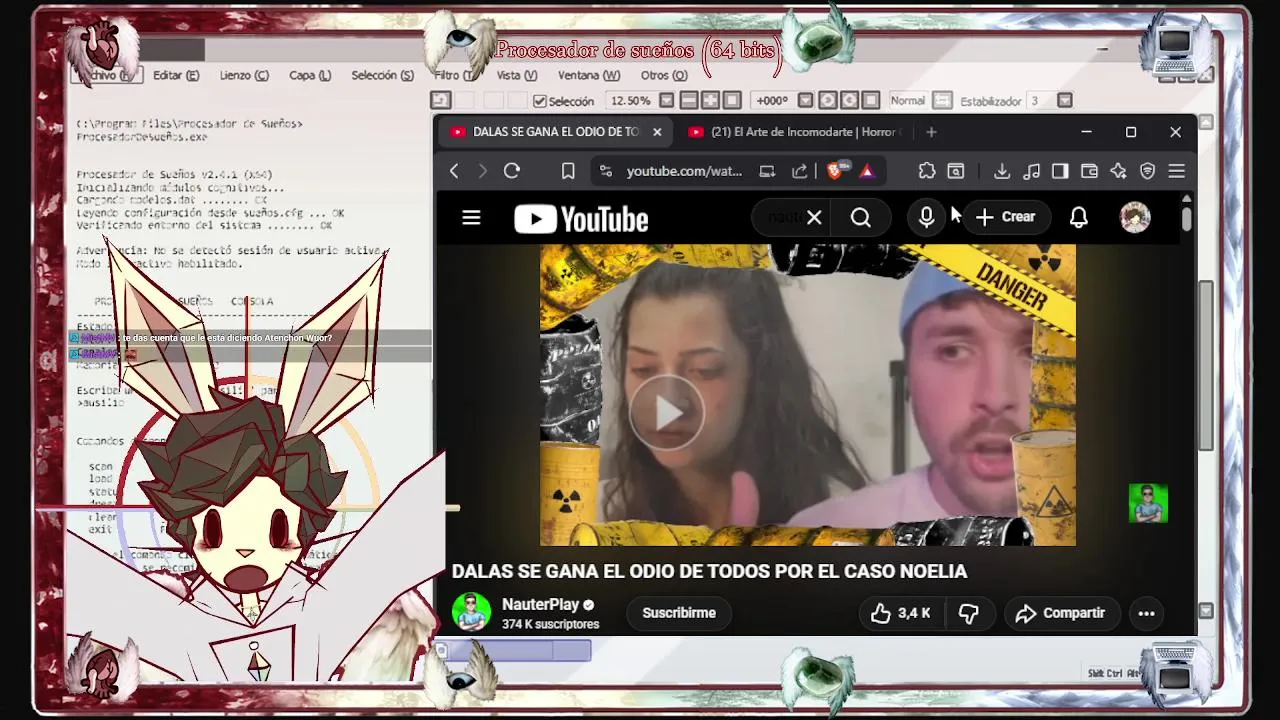The width and height of the screenshot is (1280, 720).
Task: Click the zoom in plus icon
Action: click(x=710, y=101)
